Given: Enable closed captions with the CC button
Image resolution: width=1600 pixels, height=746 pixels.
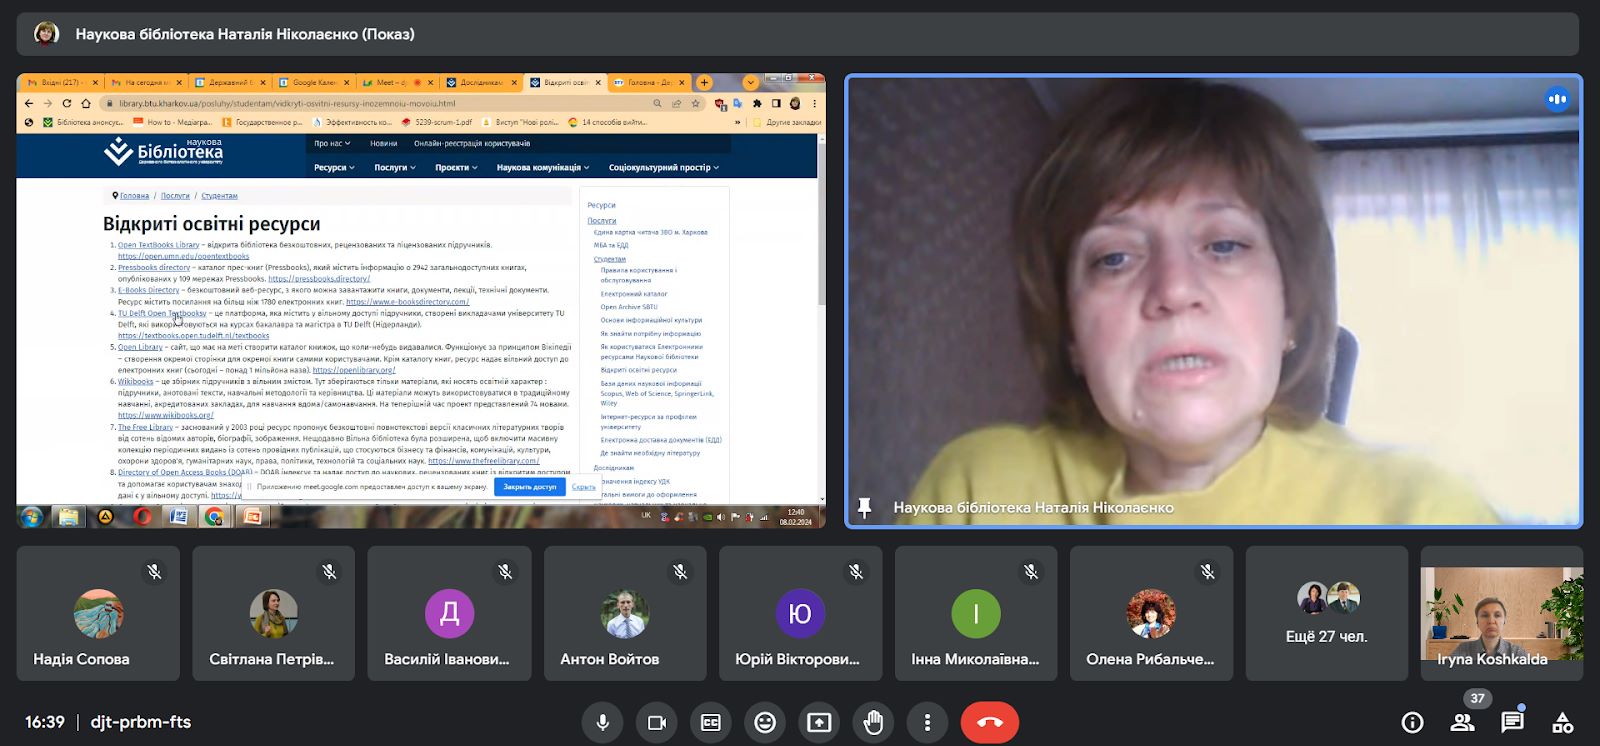Looking at the screenshot, I should click(x=710, y=722).
